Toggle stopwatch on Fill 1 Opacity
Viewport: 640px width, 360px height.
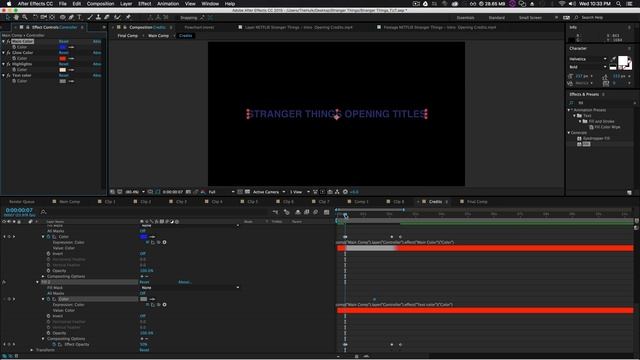49,271
